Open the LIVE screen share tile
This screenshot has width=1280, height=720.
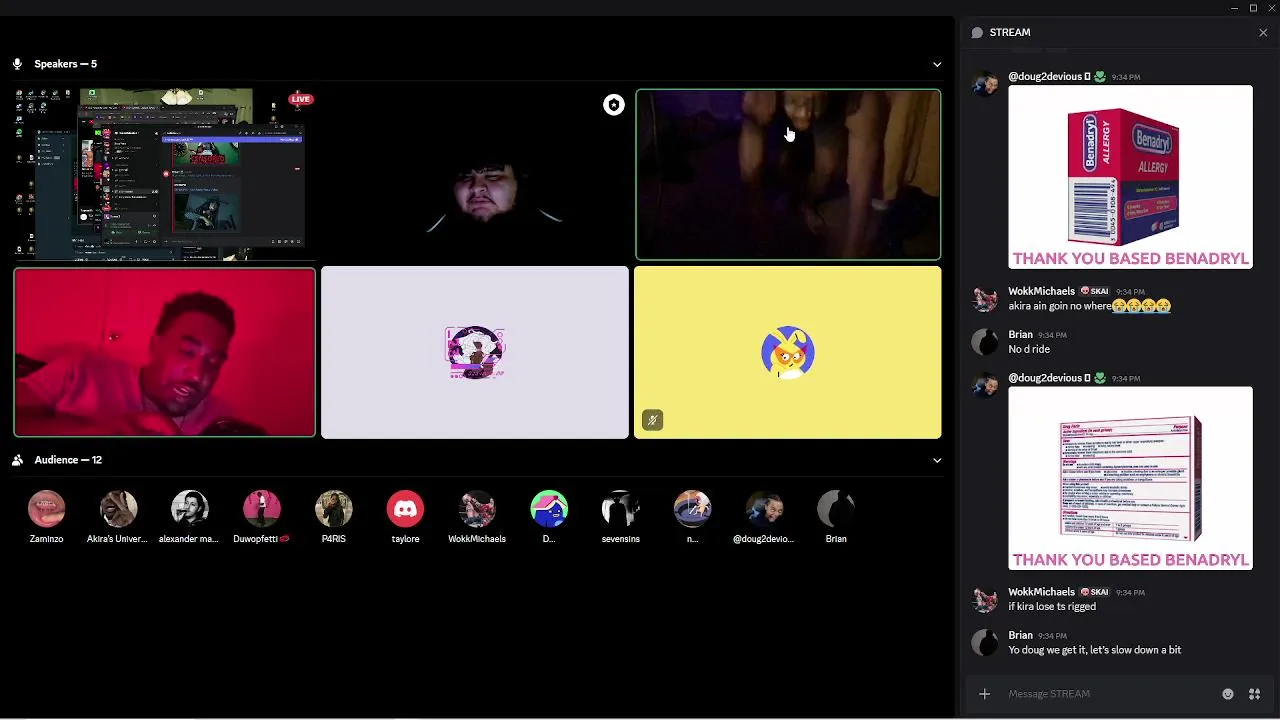coord(165,174)
